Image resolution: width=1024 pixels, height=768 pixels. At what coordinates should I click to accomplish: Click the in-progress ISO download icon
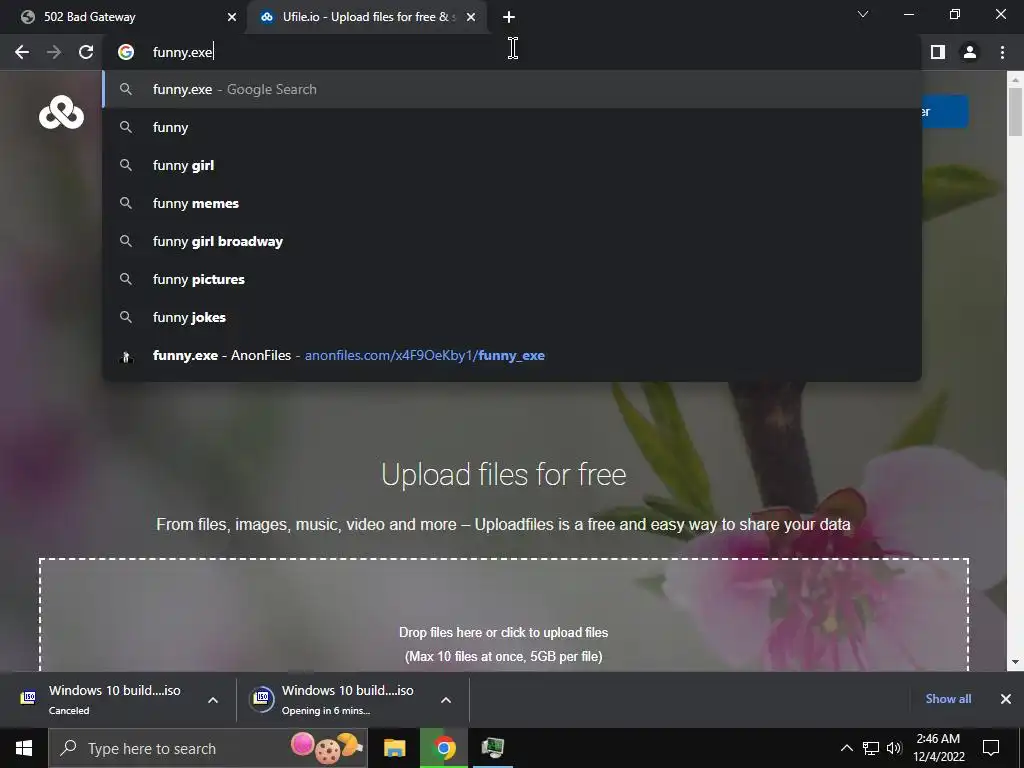pyautogui.click(x=262, y=698)
